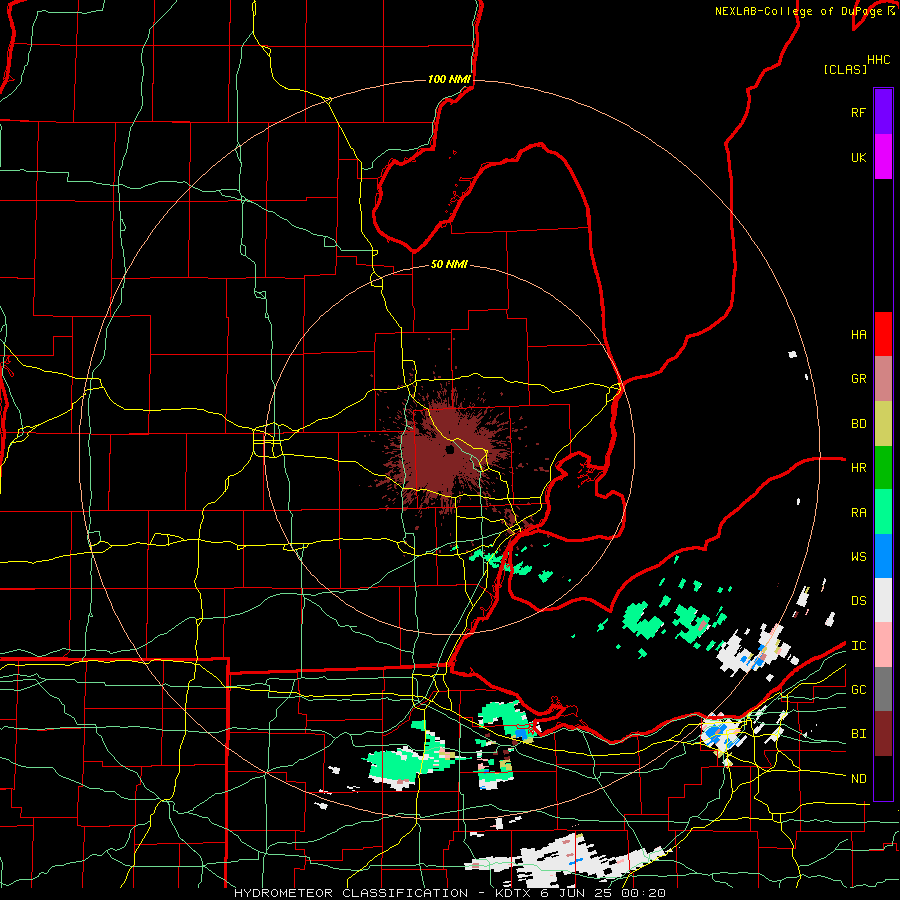Click the 'BD' legend label
900x900 pixels.
pyautogui.click(x=858, y=424)
